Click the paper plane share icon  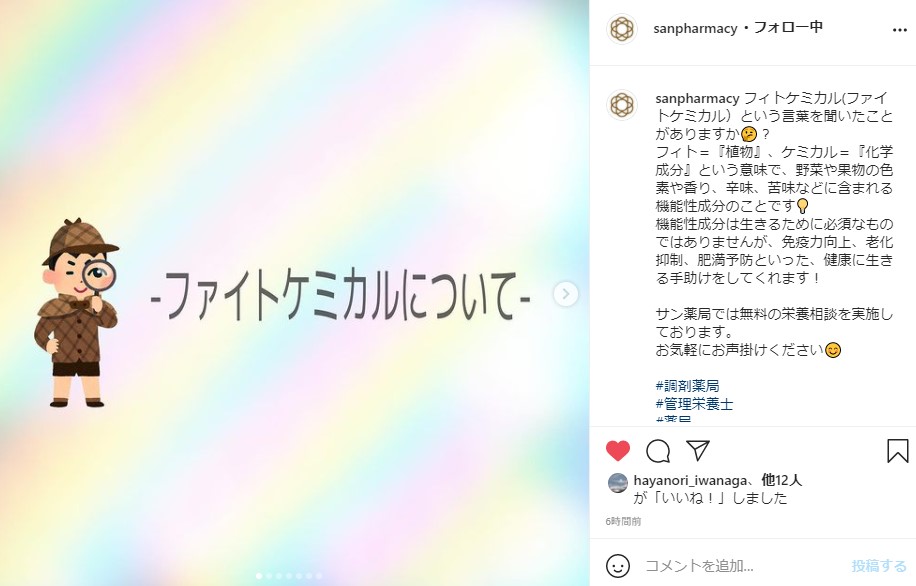tap(698, 450)
